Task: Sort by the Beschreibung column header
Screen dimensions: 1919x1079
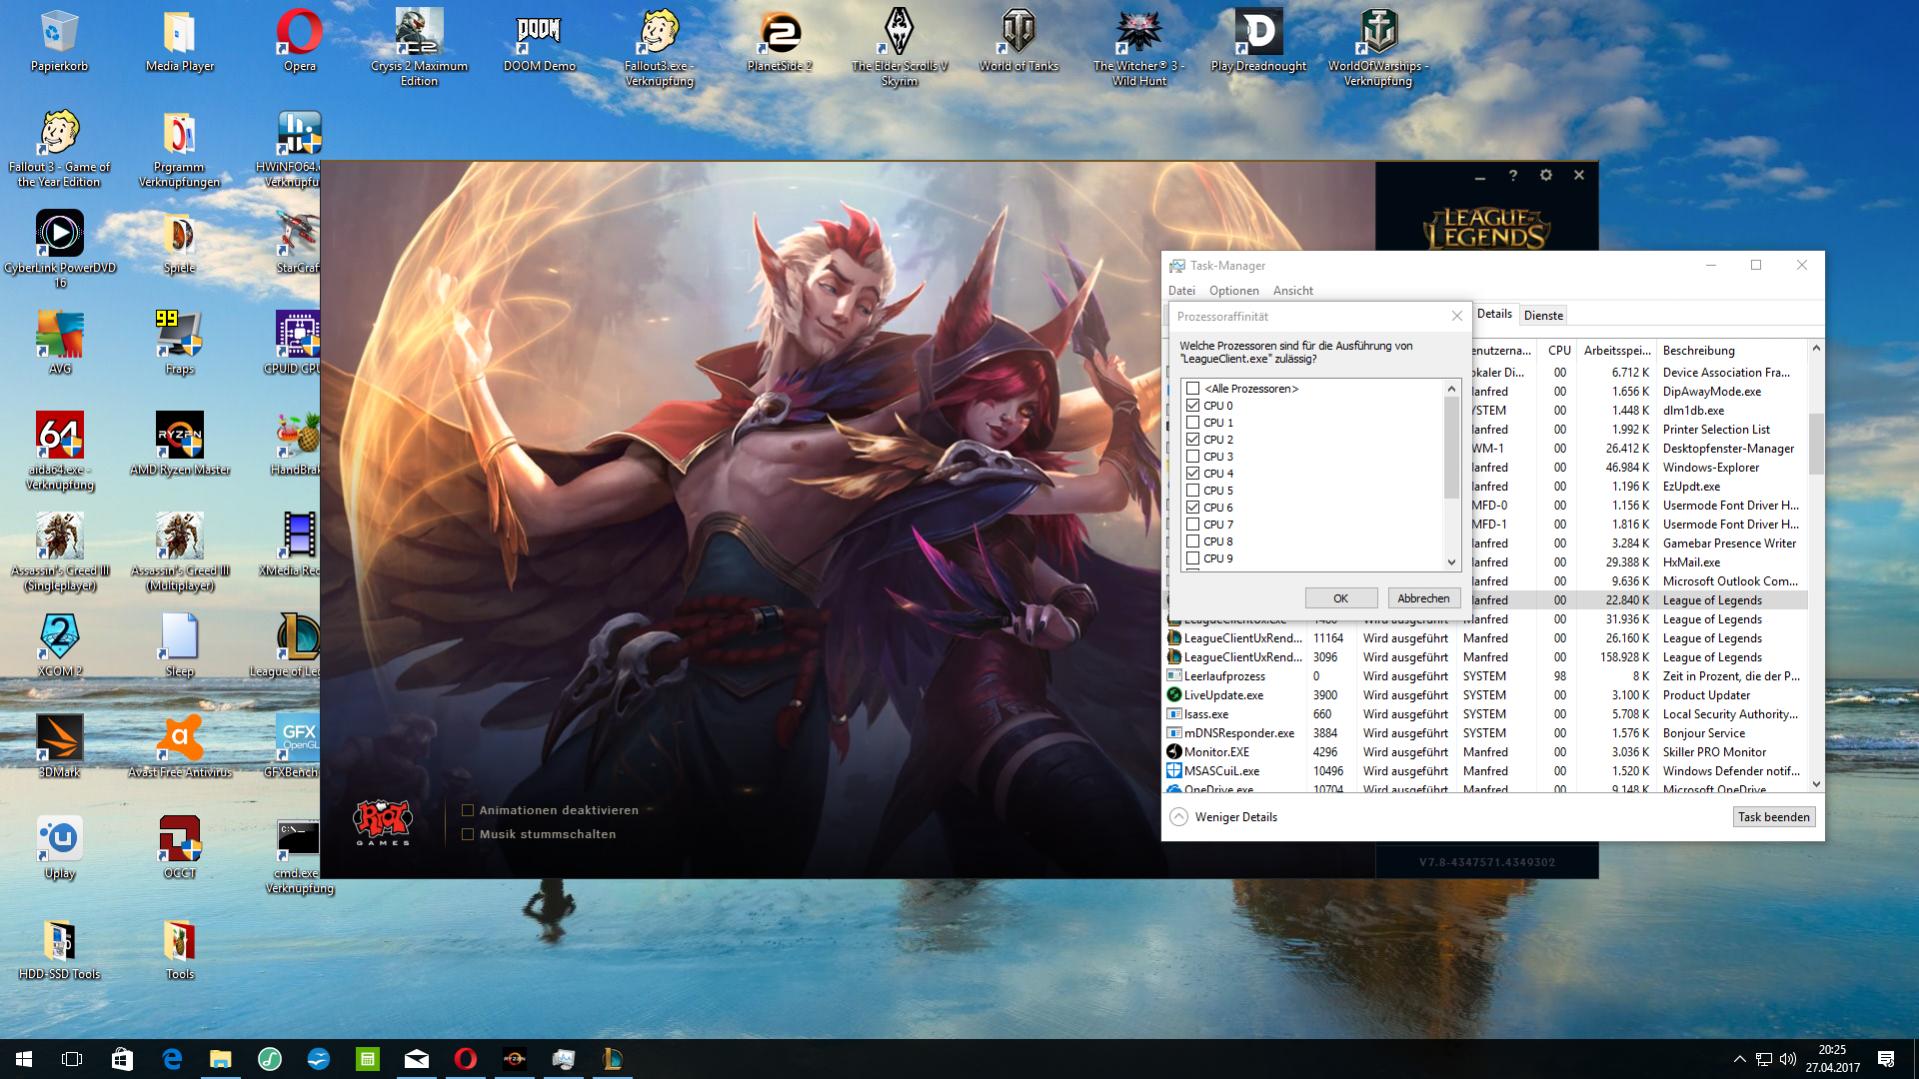Action: pyautogui.click(x=1730, y=350)
